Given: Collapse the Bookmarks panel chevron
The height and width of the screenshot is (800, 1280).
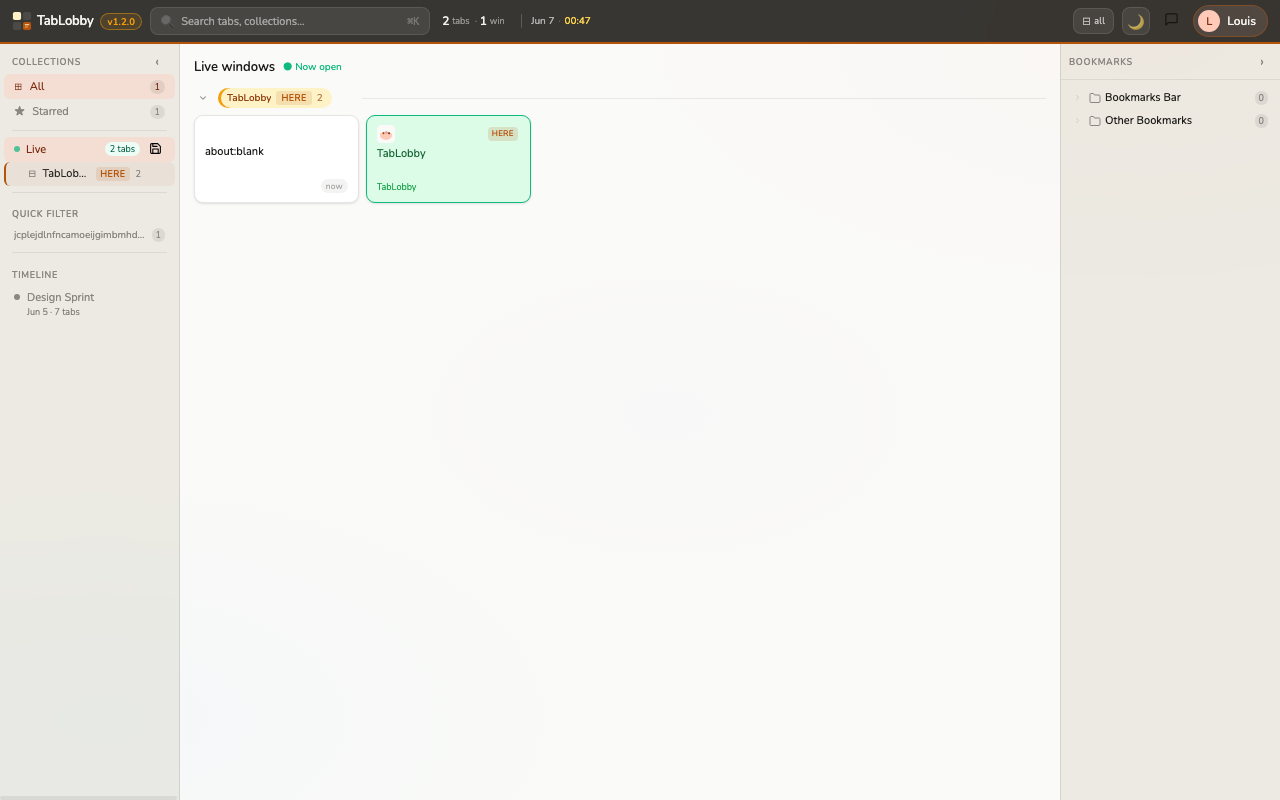Looking at the screenshot, I should coord(1262,62).
